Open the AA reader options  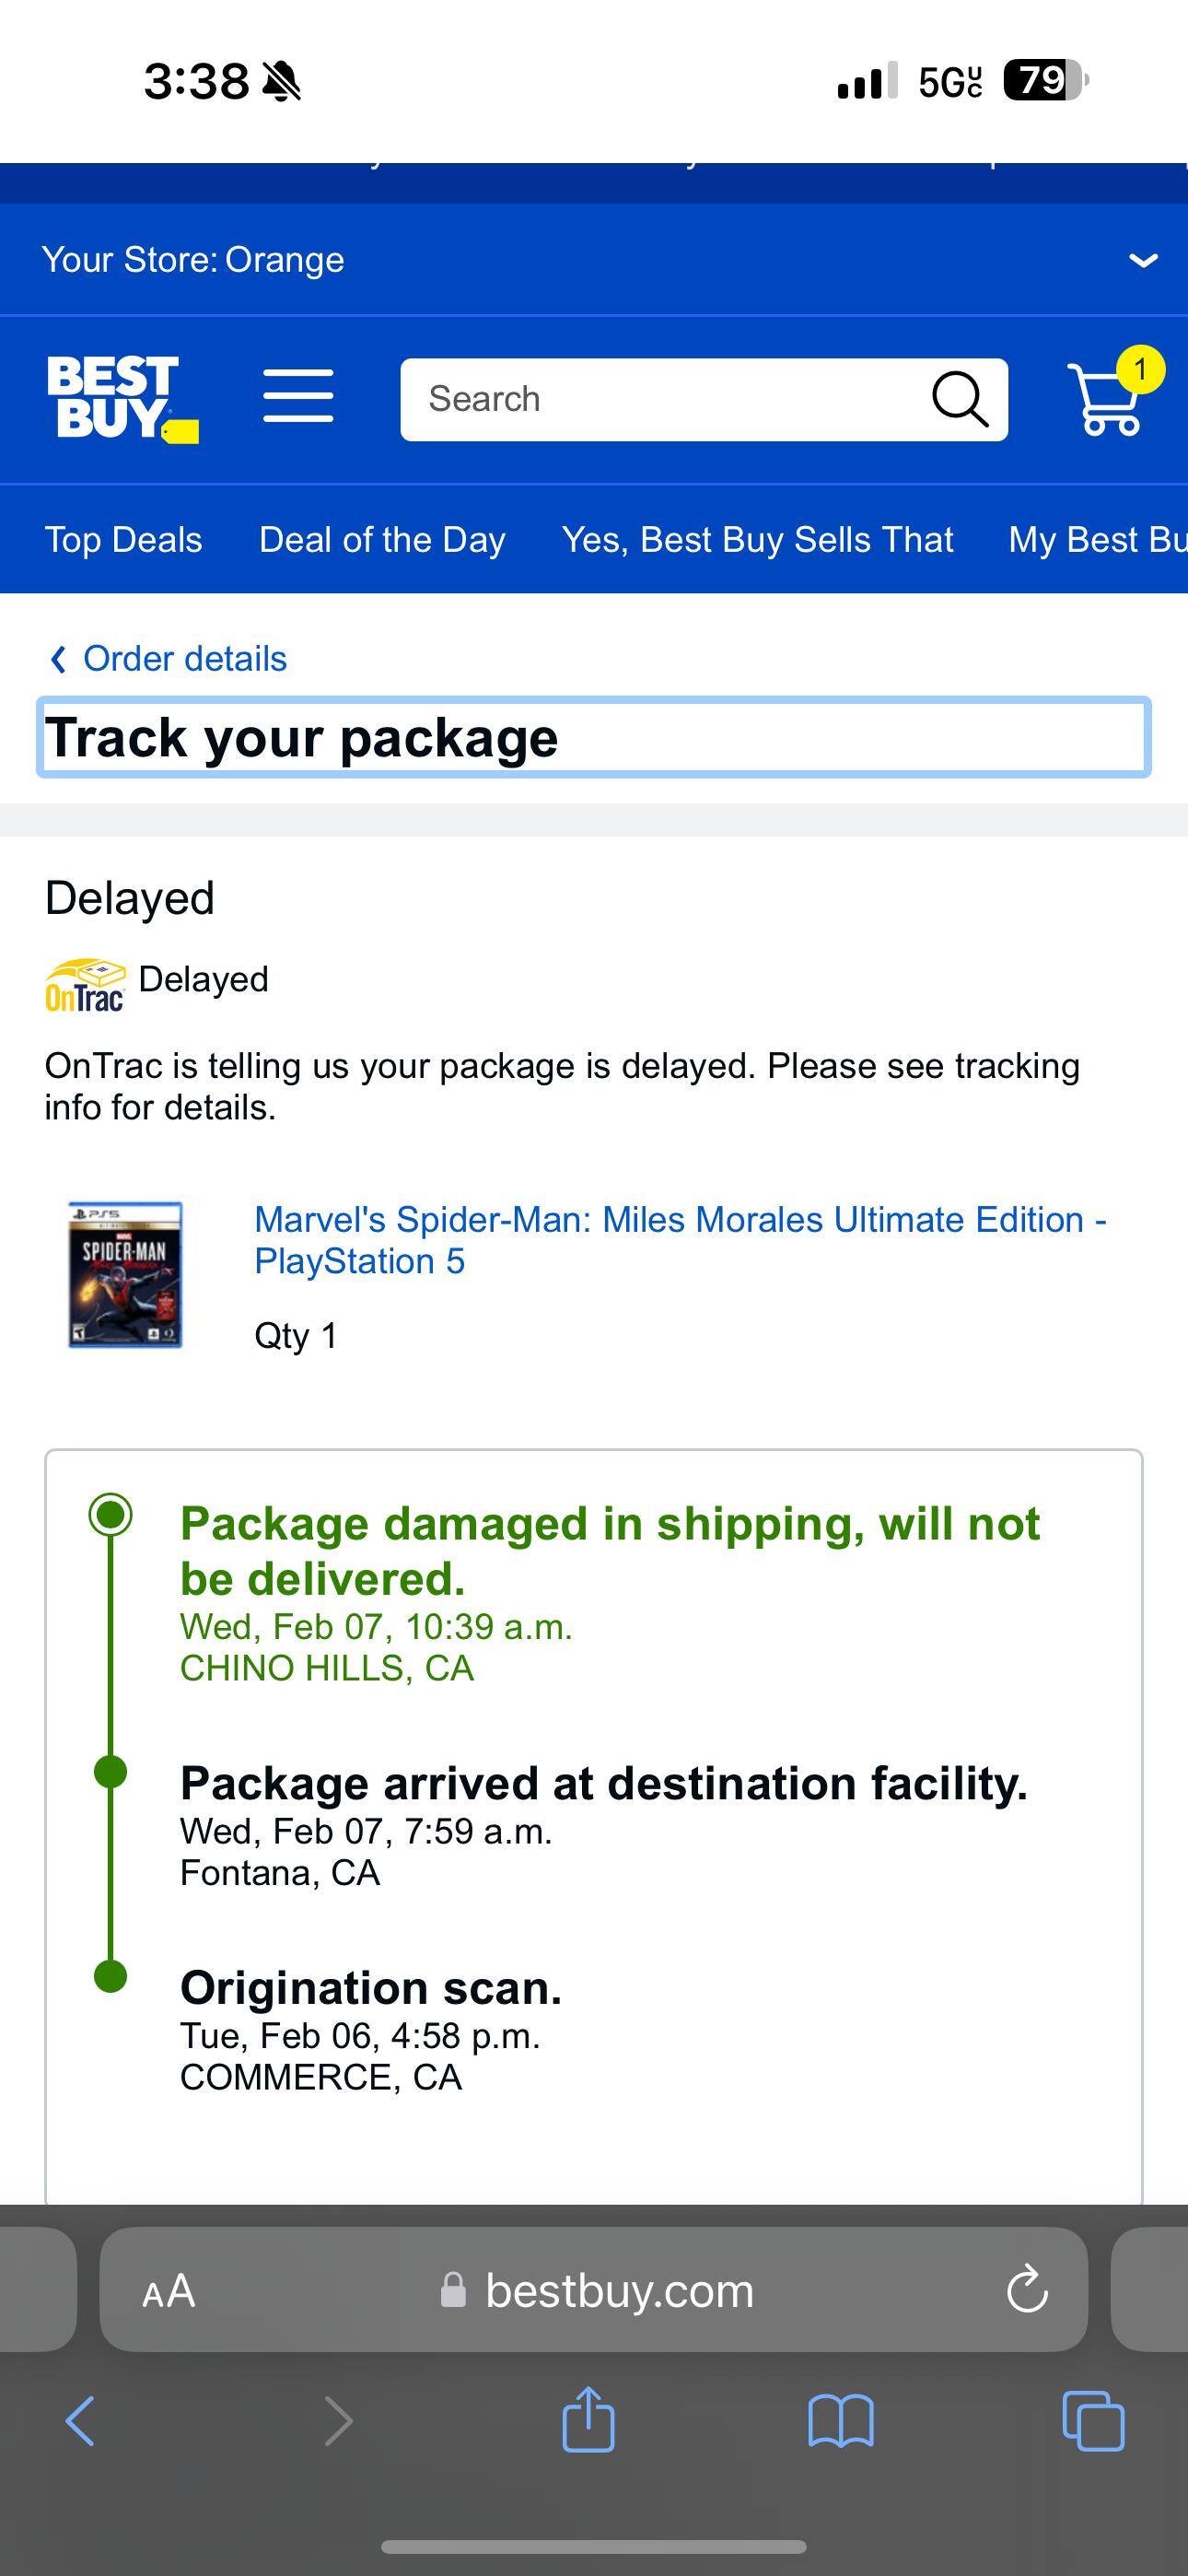169,2290
